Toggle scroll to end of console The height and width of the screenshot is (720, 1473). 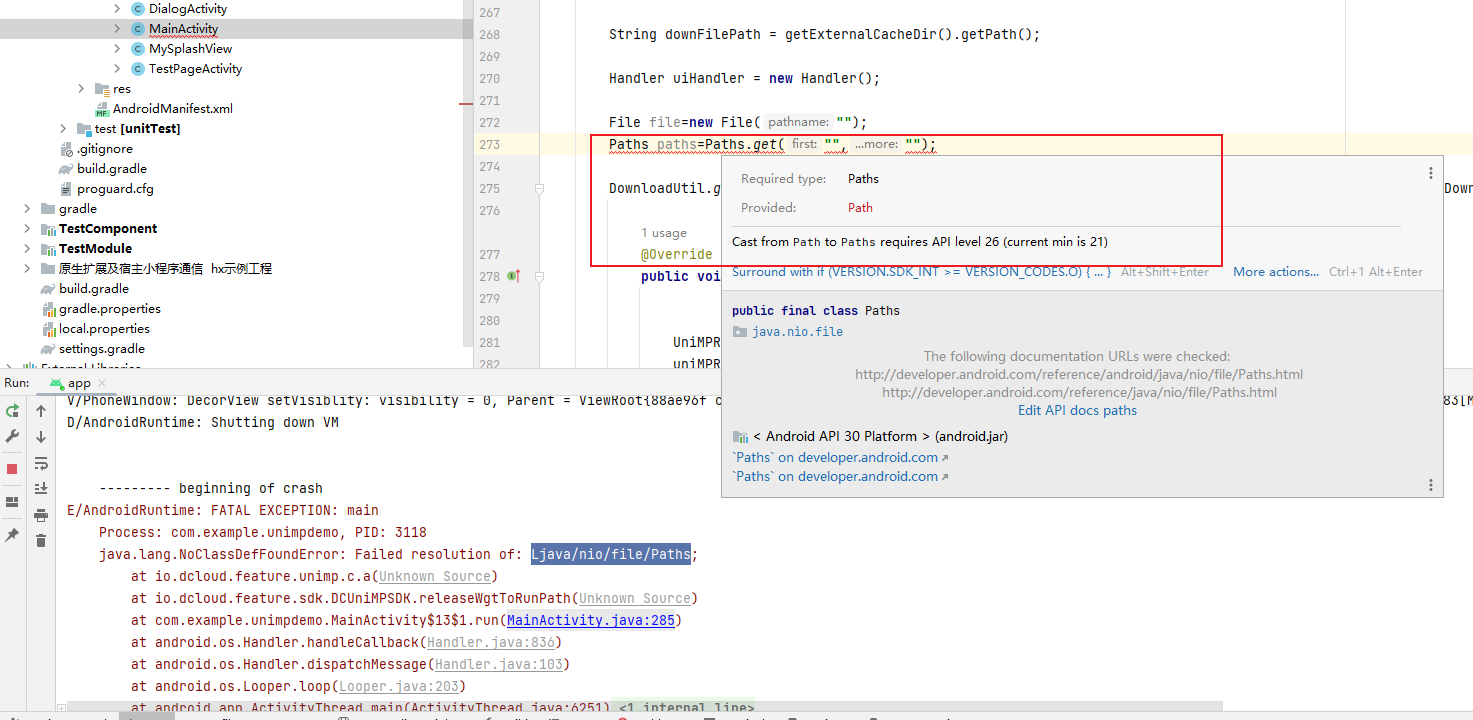point(41,489)
